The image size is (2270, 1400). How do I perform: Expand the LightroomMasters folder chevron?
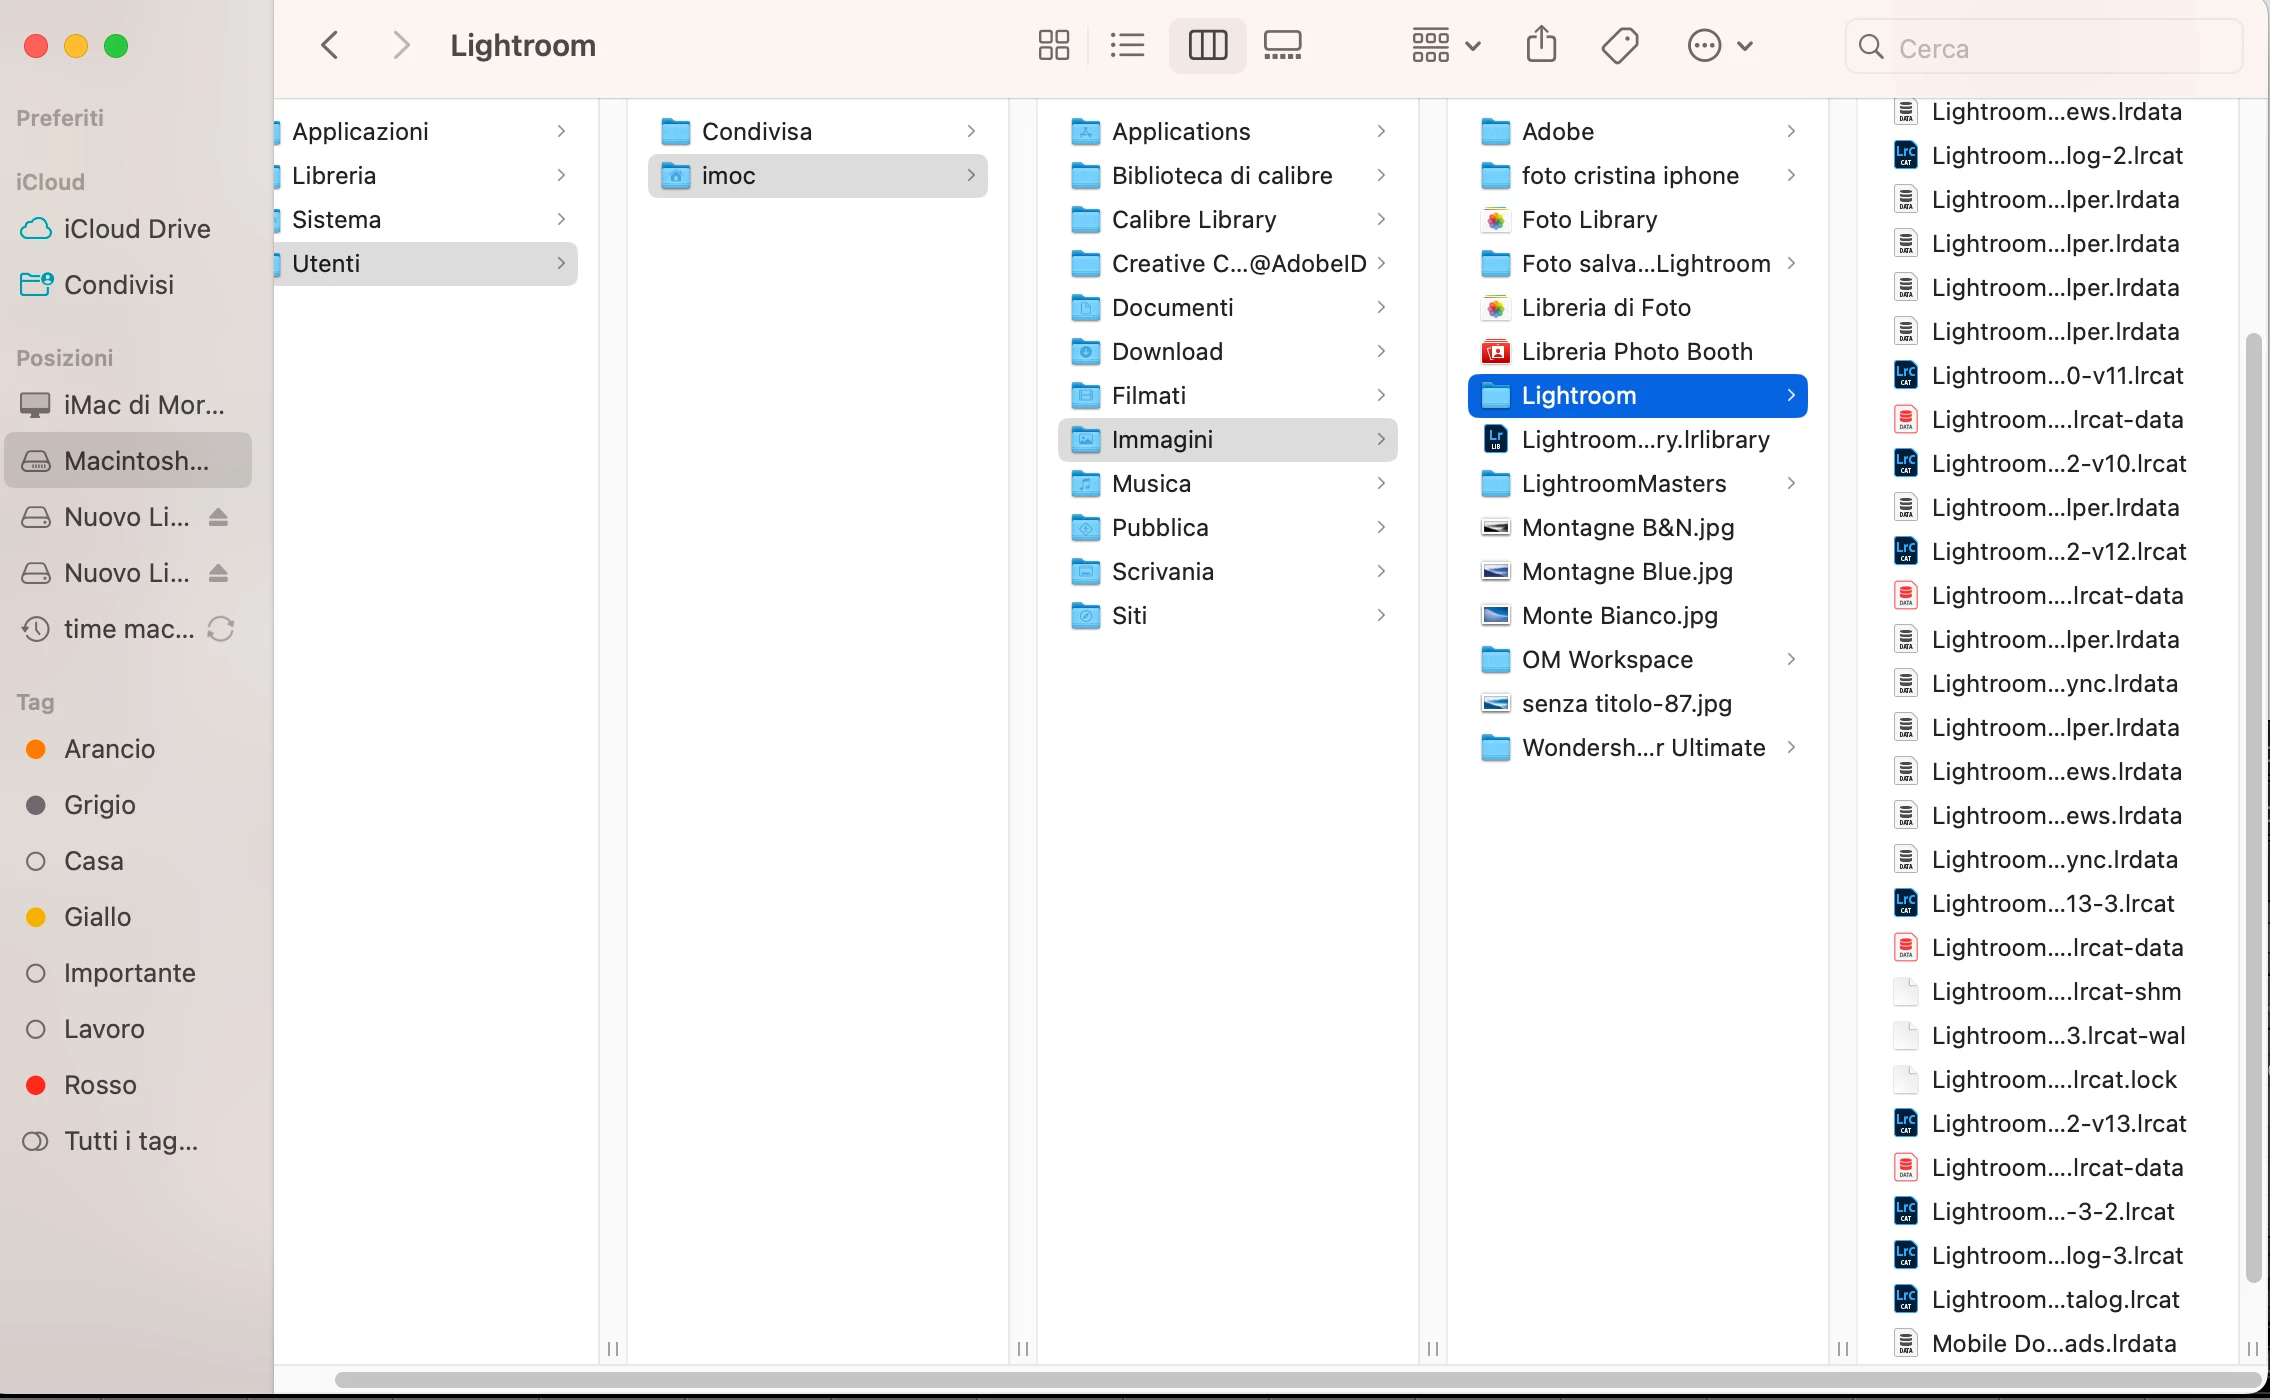coord(1791,484)
